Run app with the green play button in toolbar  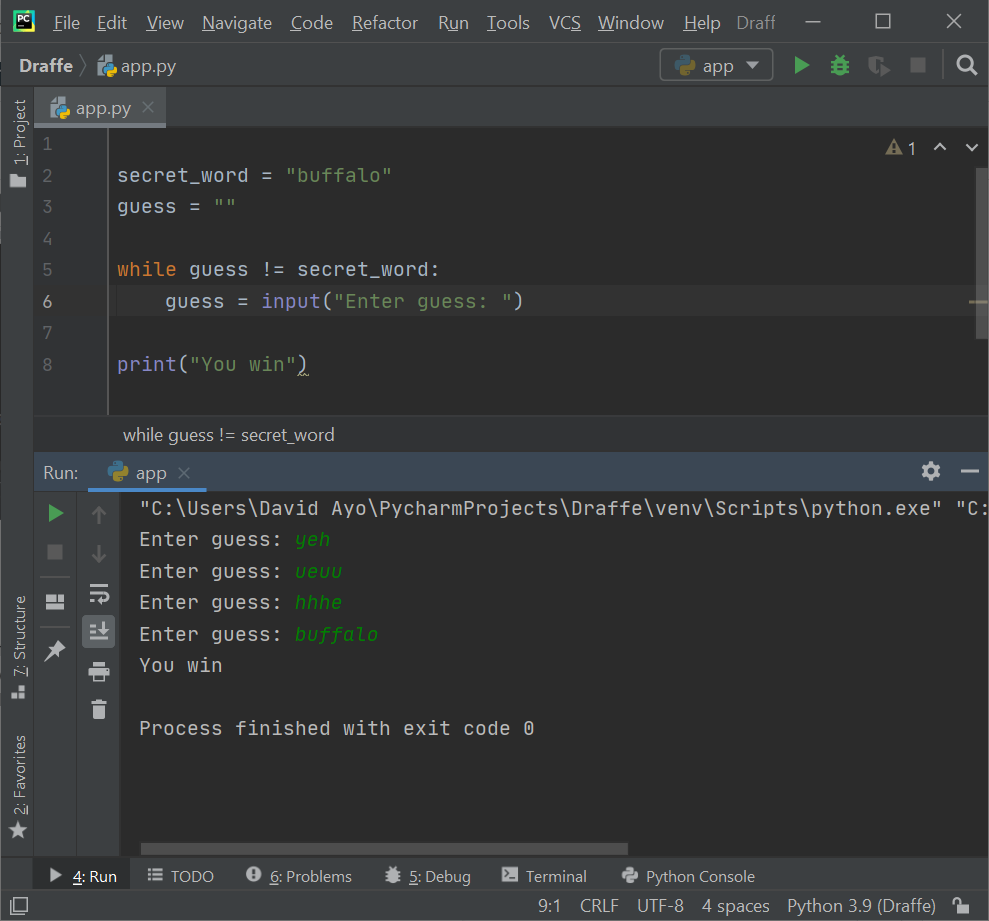[801, 66]
